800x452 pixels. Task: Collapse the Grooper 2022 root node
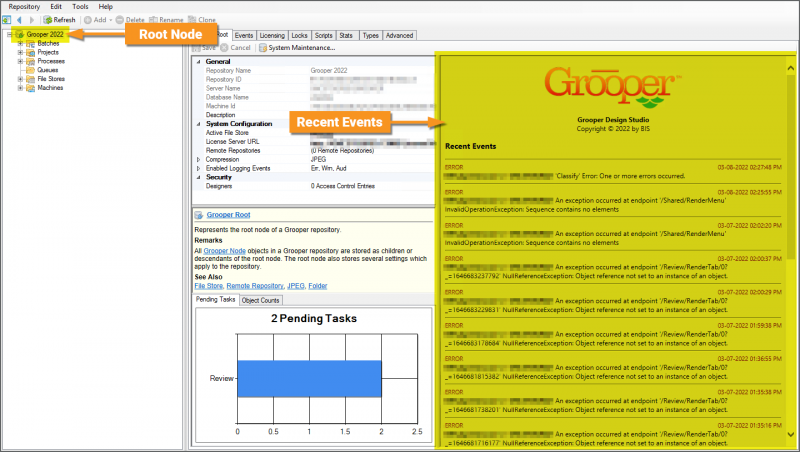9,35
